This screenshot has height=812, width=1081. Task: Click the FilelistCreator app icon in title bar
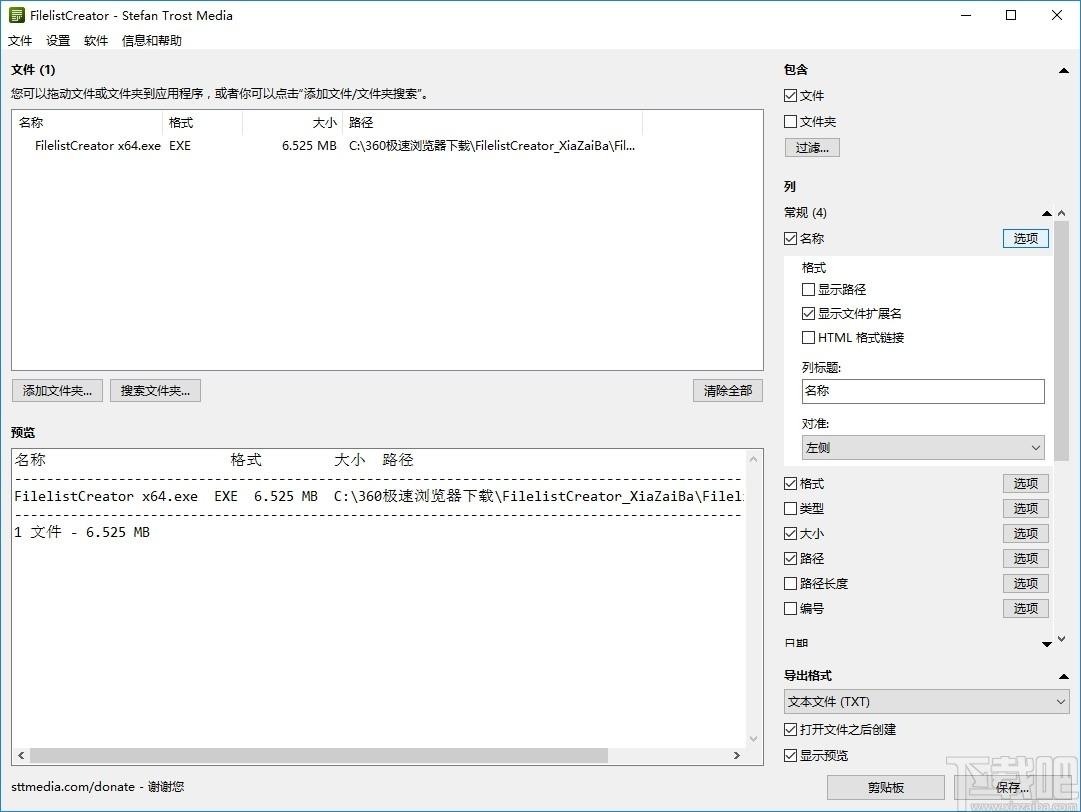17,15
